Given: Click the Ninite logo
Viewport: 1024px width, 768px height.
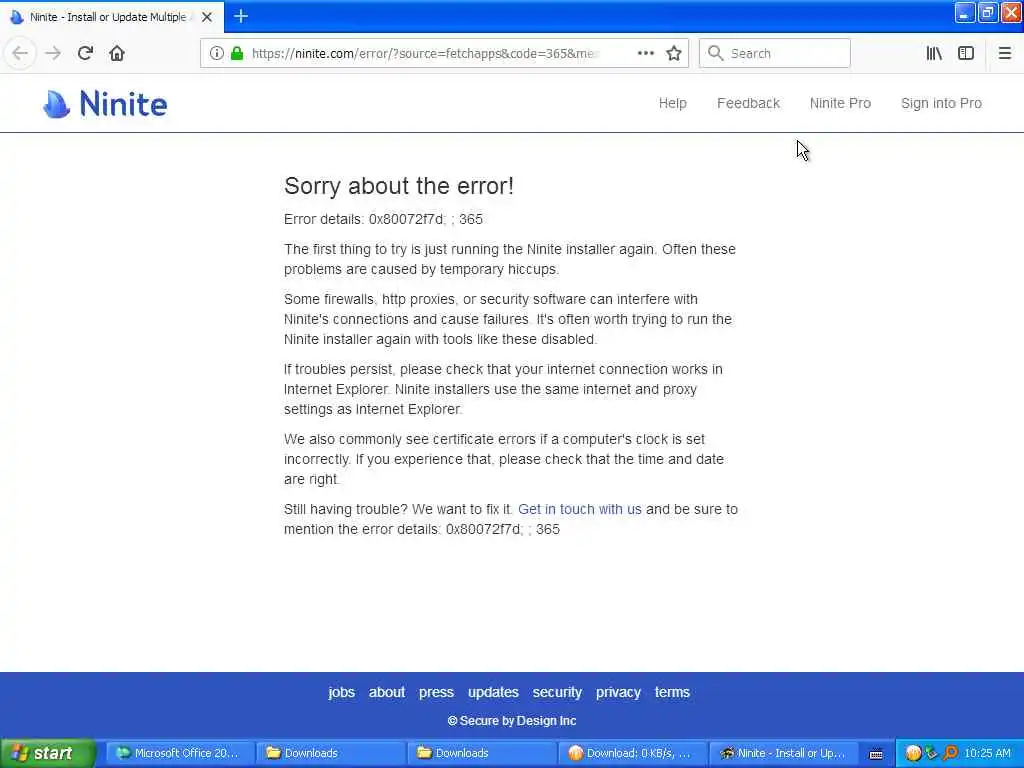Looking at the screenshot, I should (105, 104).
